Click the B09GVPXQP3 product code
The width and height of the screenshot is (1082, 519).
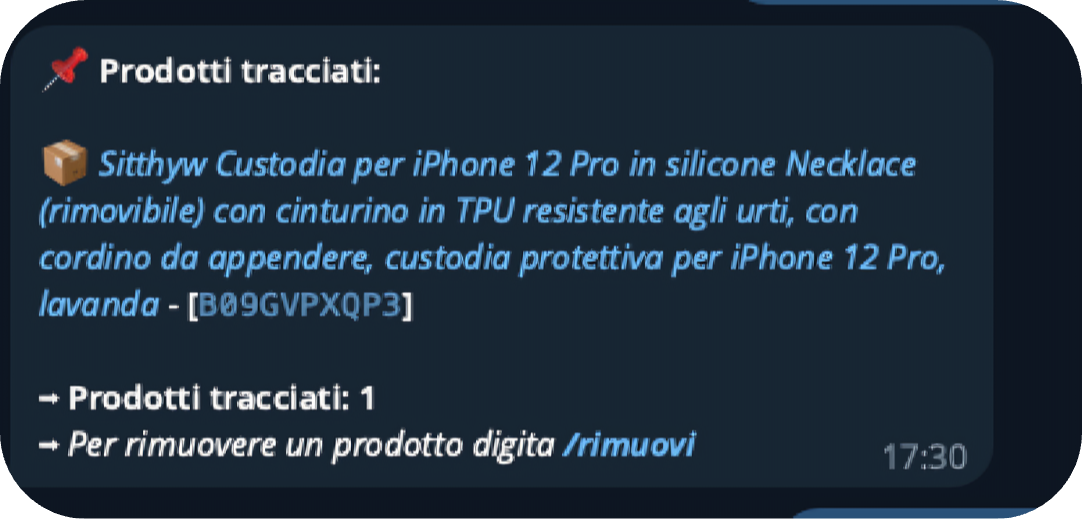[x=299, y=306]
